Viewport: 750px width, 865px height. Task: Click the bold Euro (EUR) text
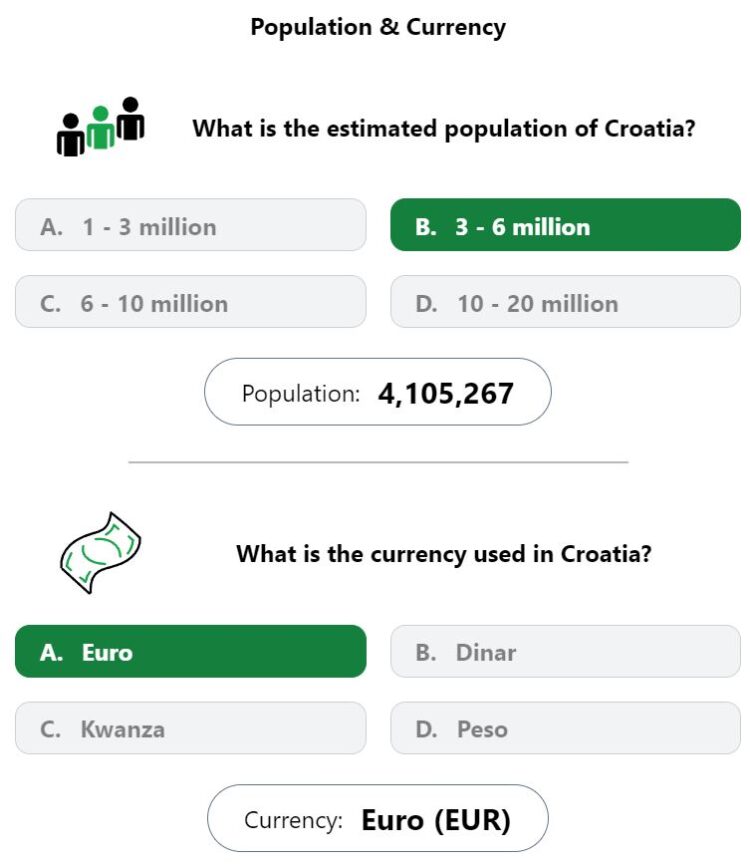click(436, 820)
